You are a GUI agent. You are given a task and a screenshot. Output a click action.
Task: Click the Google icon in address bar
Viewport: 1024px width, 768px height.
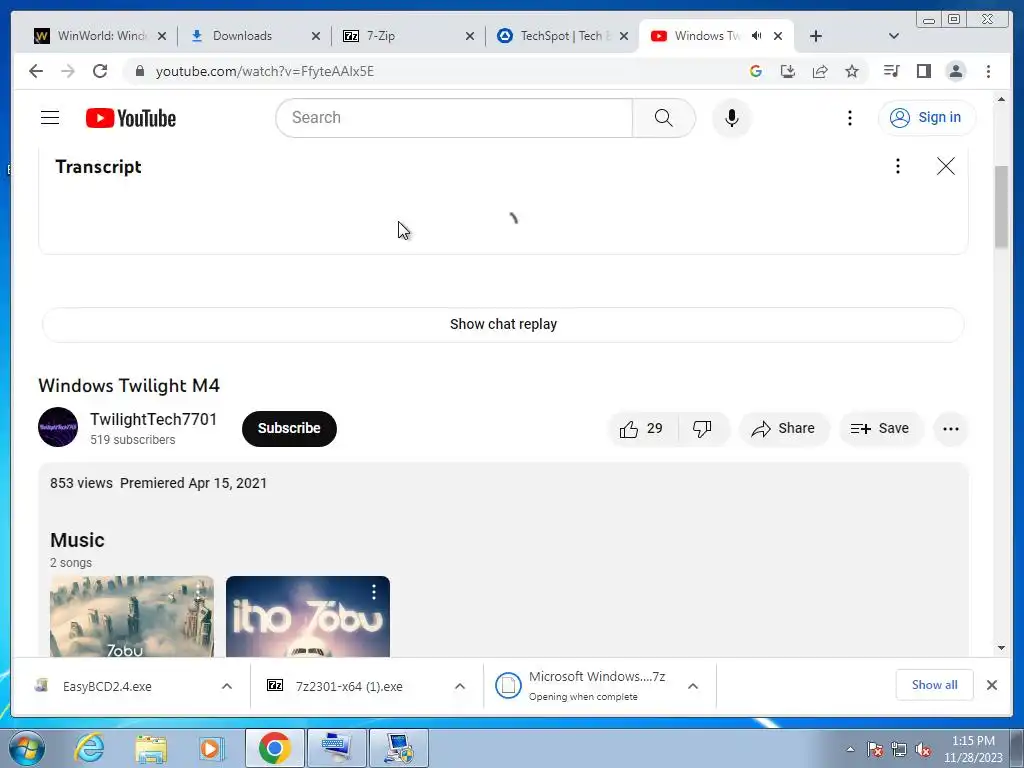click(x=756, y=71)
